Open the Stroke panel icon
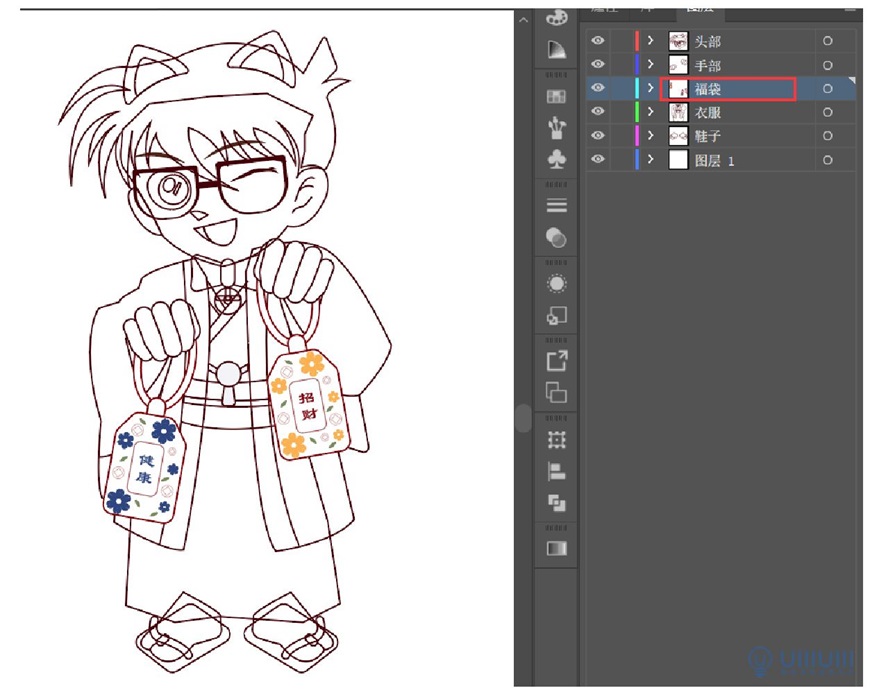870x695 pixels. click(x=557, y=205)
